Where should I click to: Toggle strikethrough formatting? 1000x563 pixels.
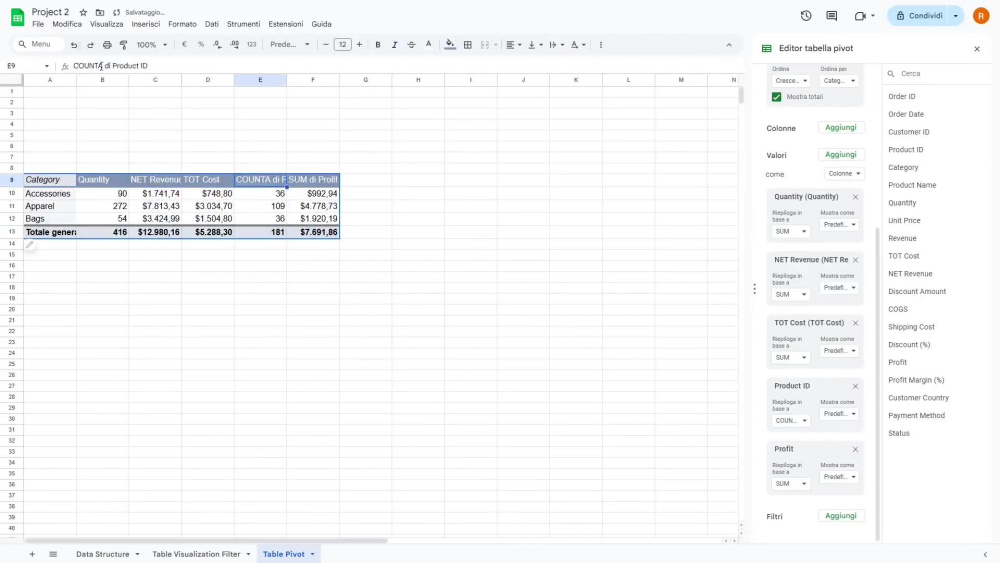tap(411, 45)
